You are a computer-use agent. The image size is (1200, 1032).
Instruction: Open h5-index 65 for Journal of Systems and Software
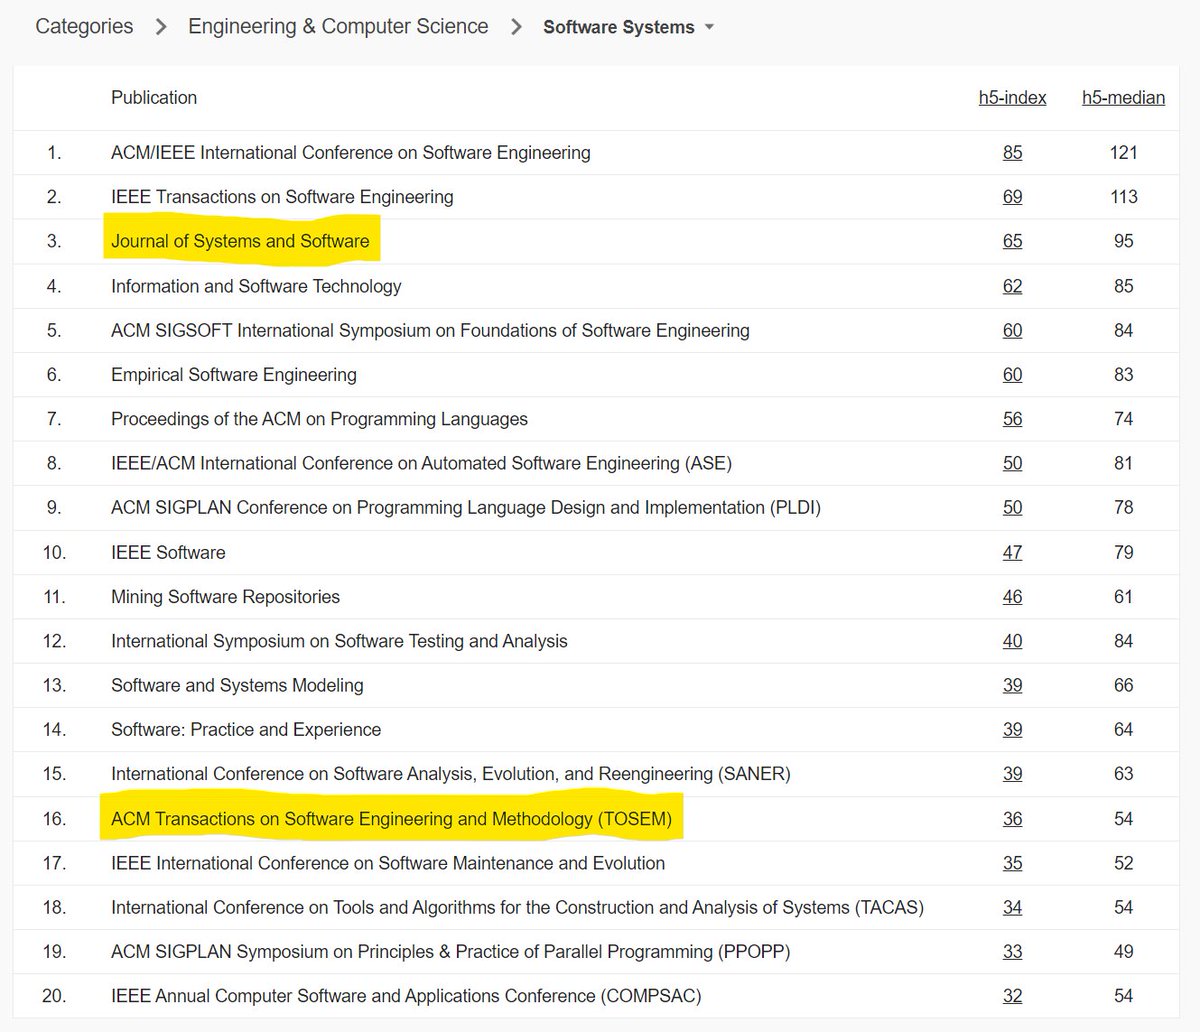coord(1012,241)
